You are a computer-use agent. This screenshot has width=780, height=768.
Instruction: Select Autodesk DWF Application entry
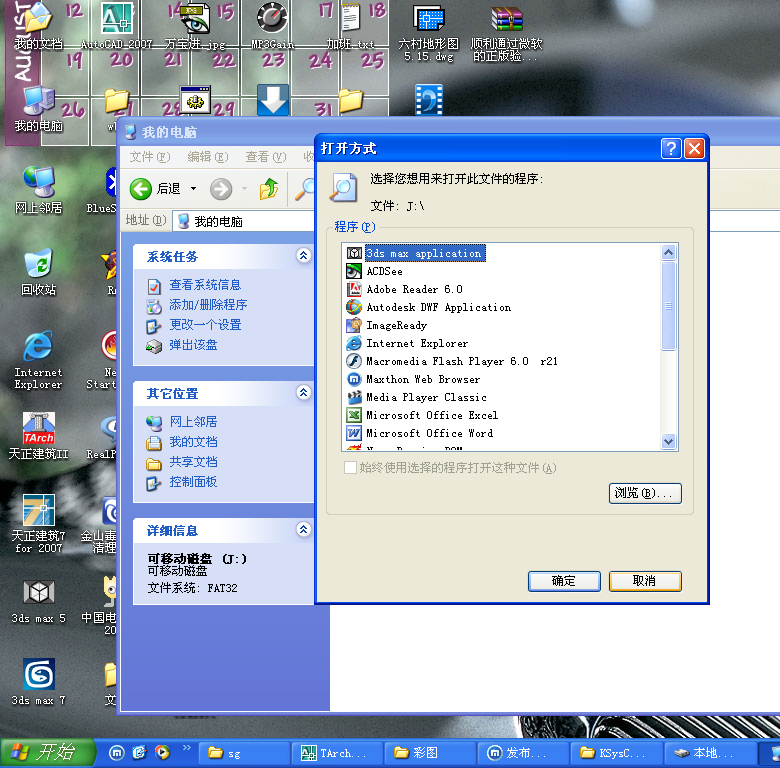point(438,307)
